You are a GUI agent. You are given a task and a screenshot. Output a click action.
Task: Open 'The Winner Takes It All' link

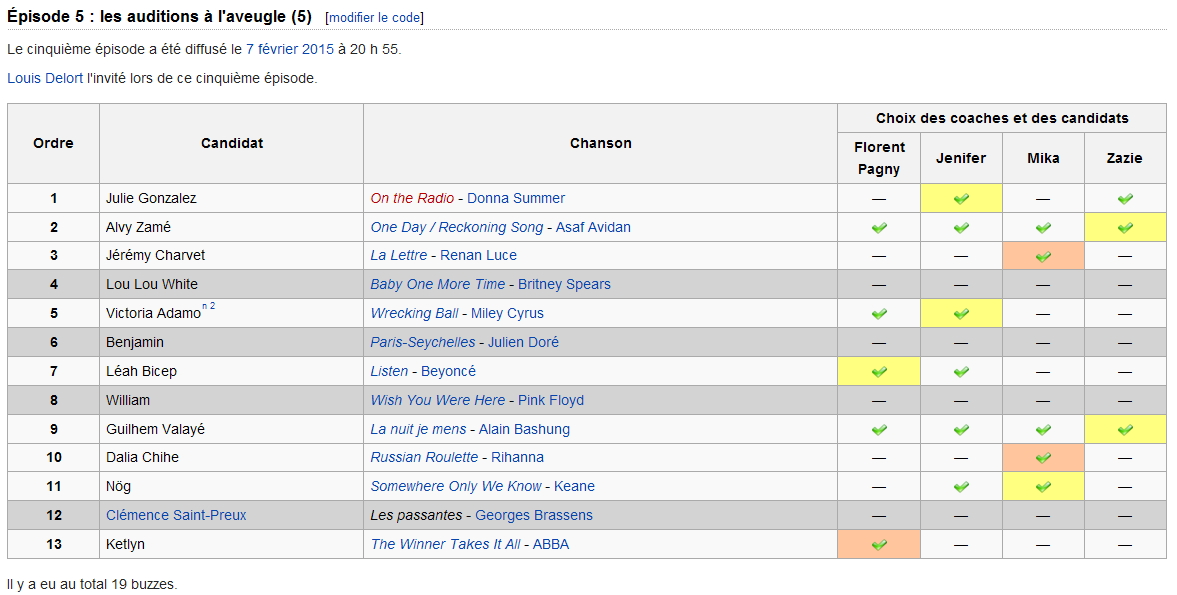[x=445, y=544]
